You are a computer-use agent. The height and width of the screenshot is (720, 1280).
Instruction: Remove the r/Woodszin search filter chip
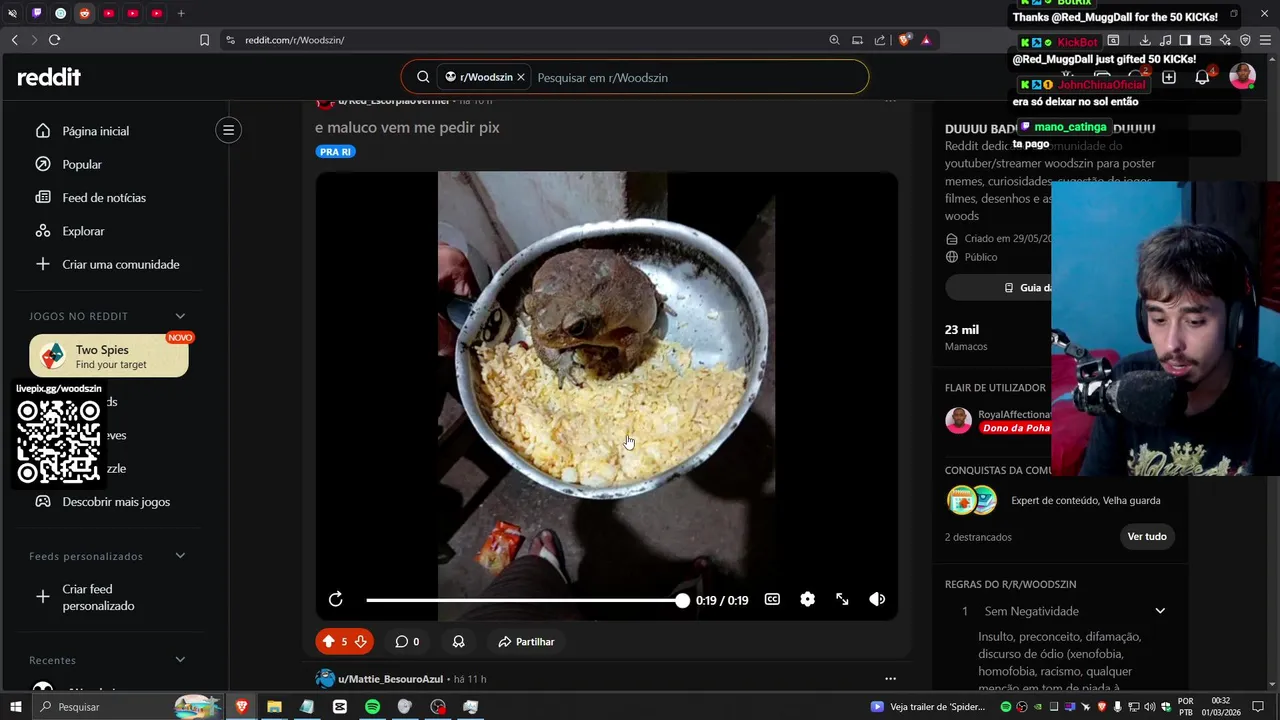[x=521, y=77]
